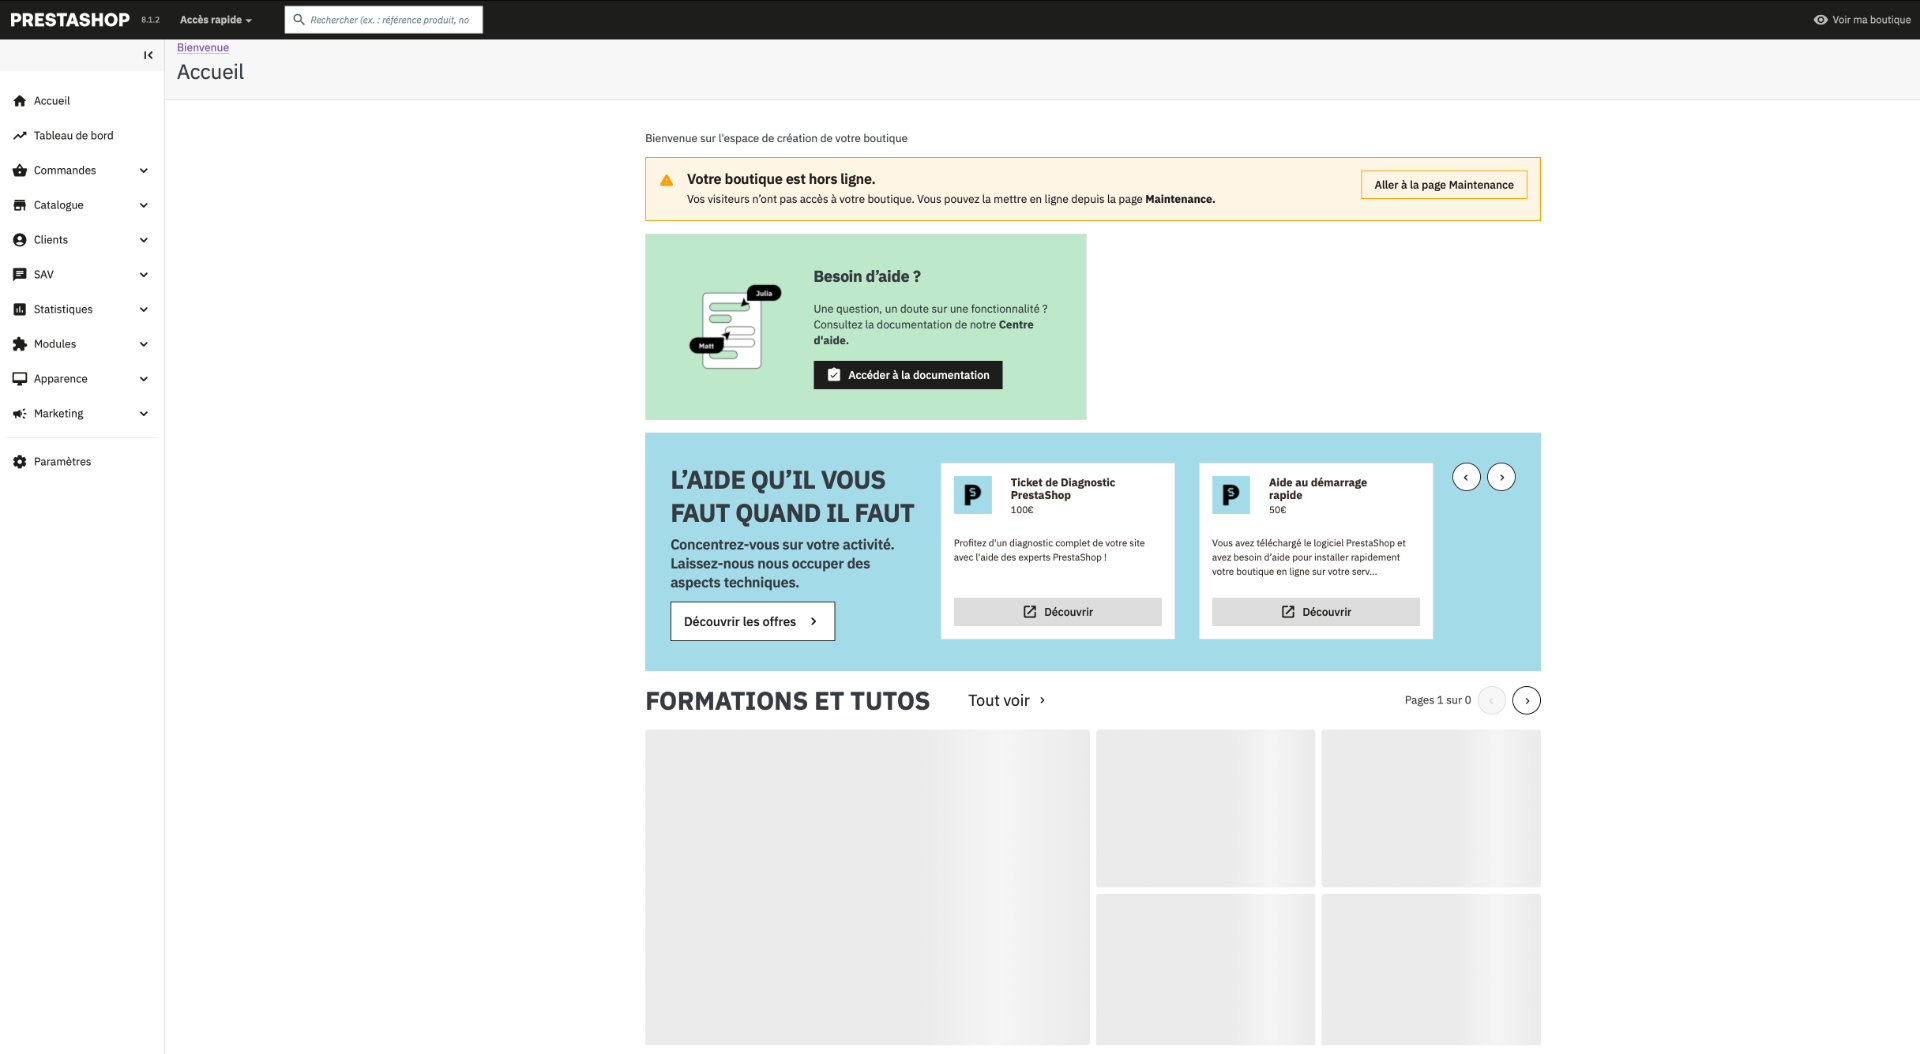Image resolution: width=1920 pixels, height=1054 pixels.
Task: Go to previous Formations et Tutos page
Action: pyautogui.click(x=1491, y=701)
